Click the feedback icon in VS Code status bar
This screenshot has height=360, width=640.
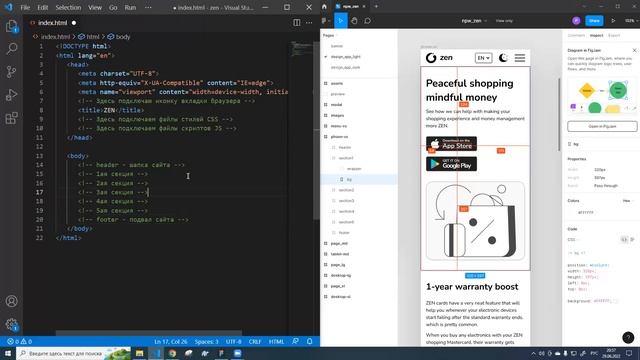coord(296,341)
